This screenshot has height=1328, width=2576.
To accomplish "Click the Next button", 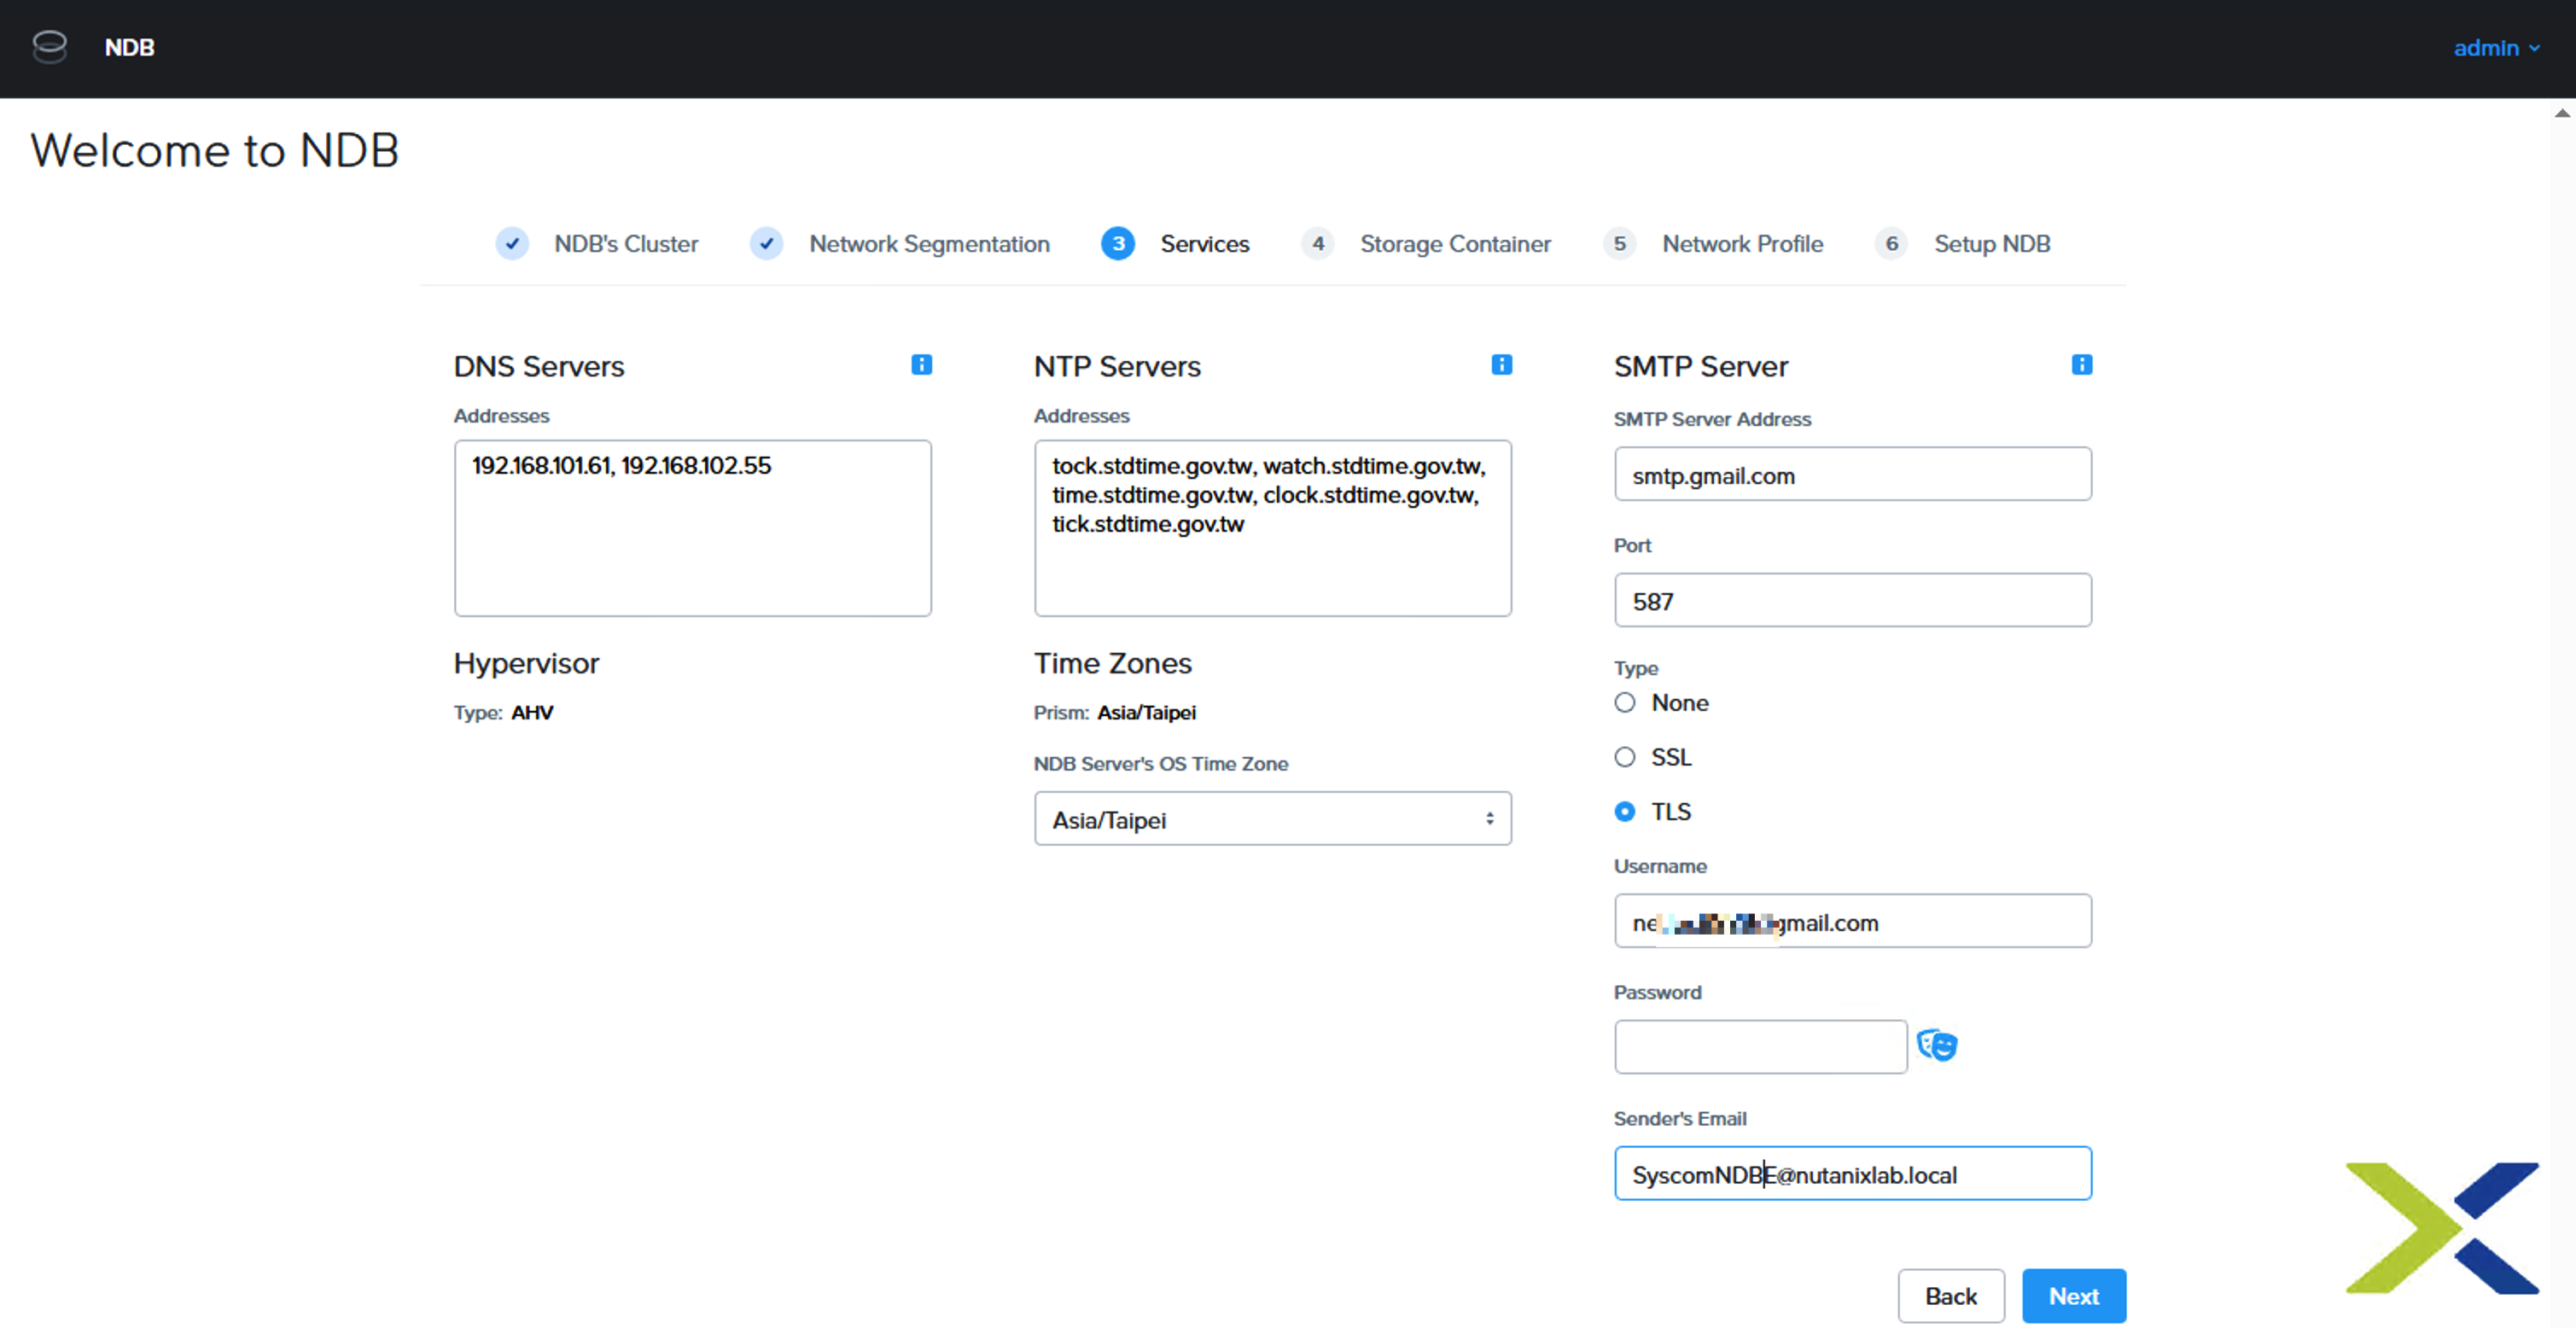I will coord(2073,1296).
